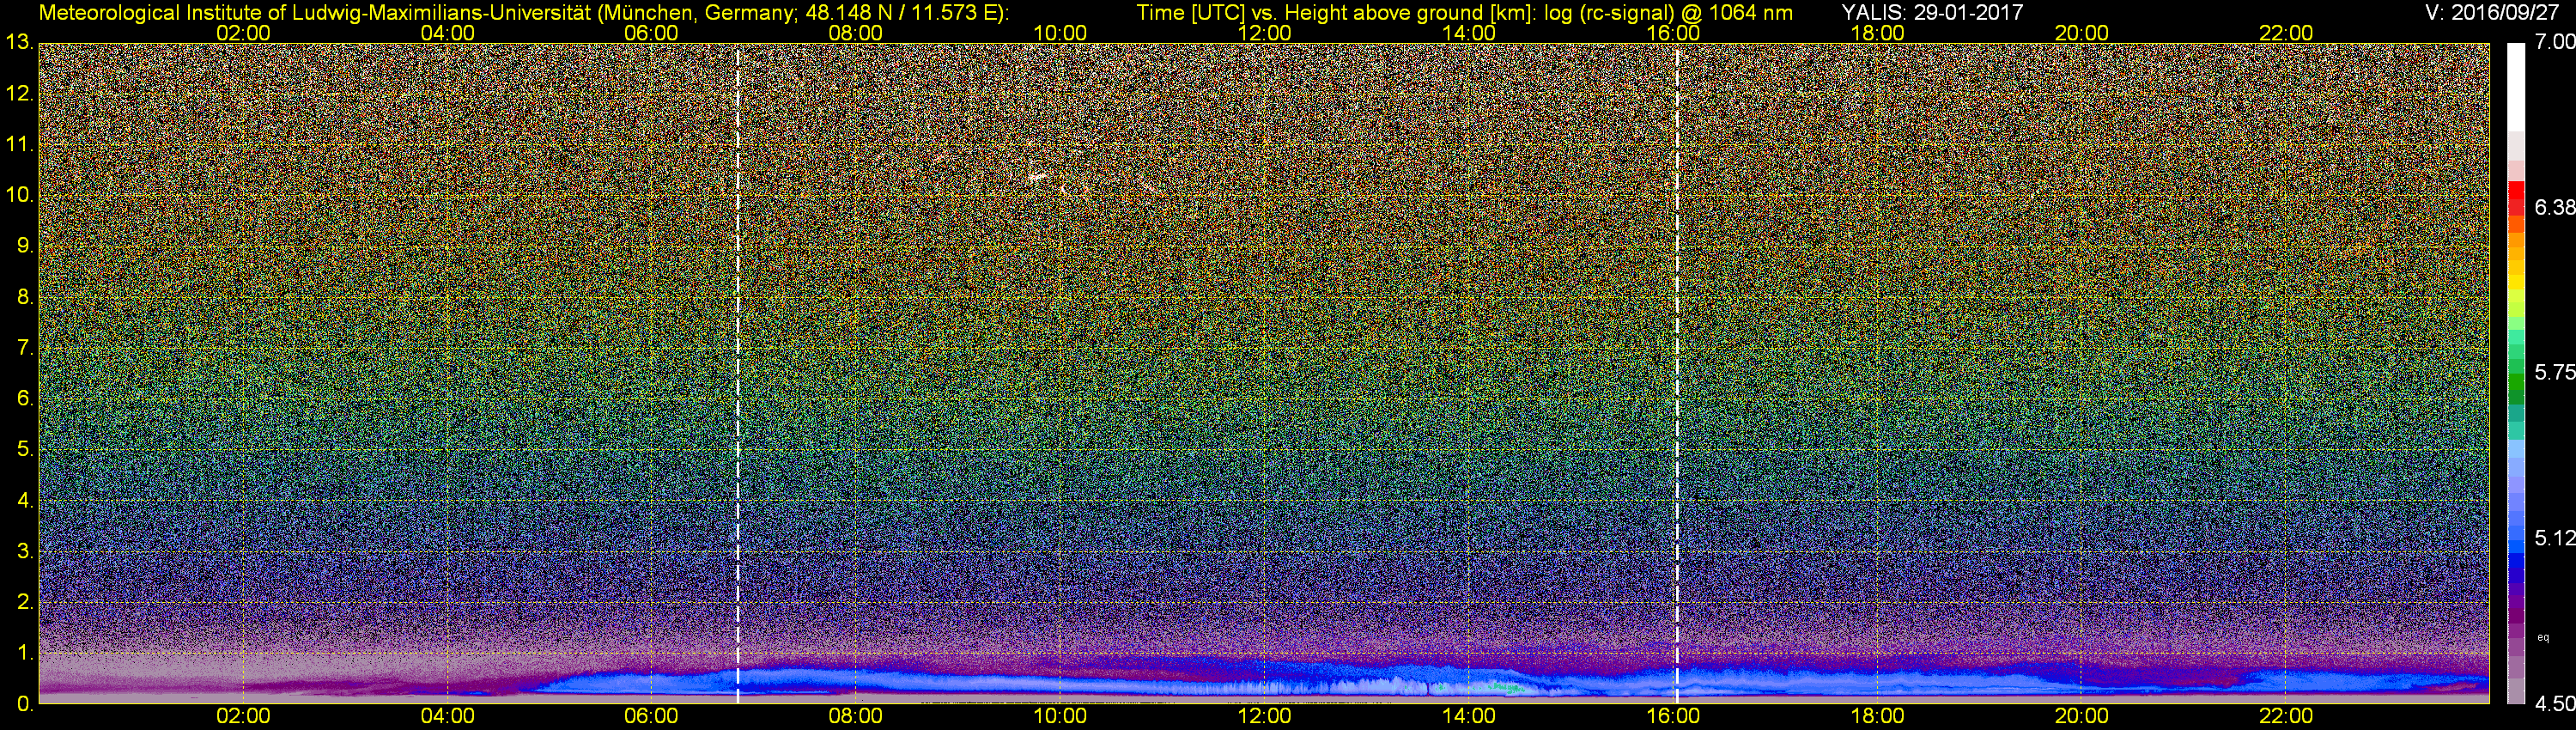Click the 18:00 label on the top time axis
The image size is (2576, 730).
tap(1877, 33)
